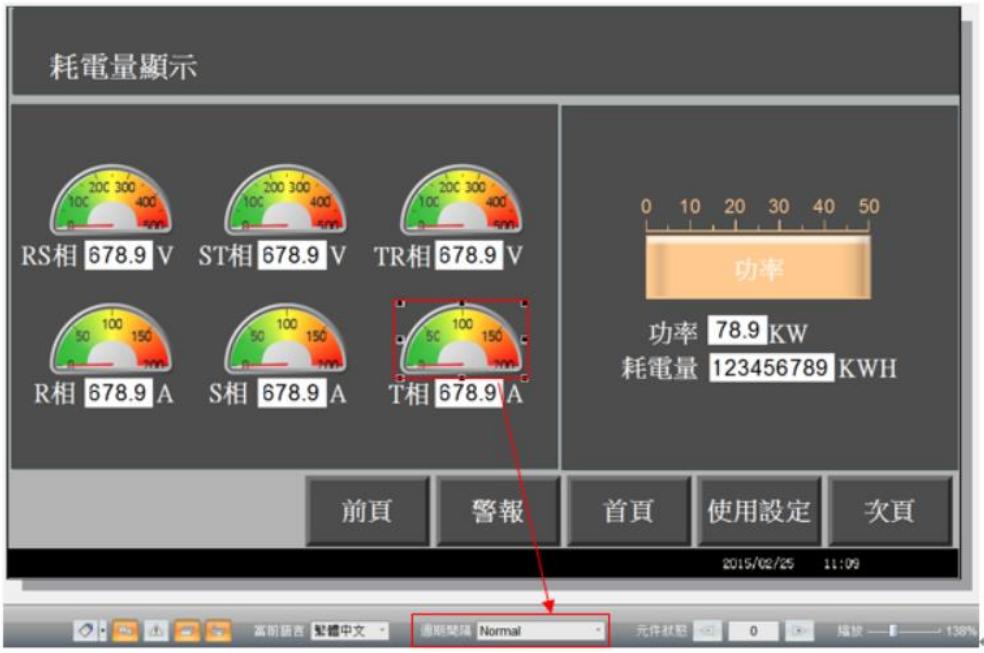
Task: Toggle the first orange highlighted toolbar icon
Action: [x=126, y=630]
